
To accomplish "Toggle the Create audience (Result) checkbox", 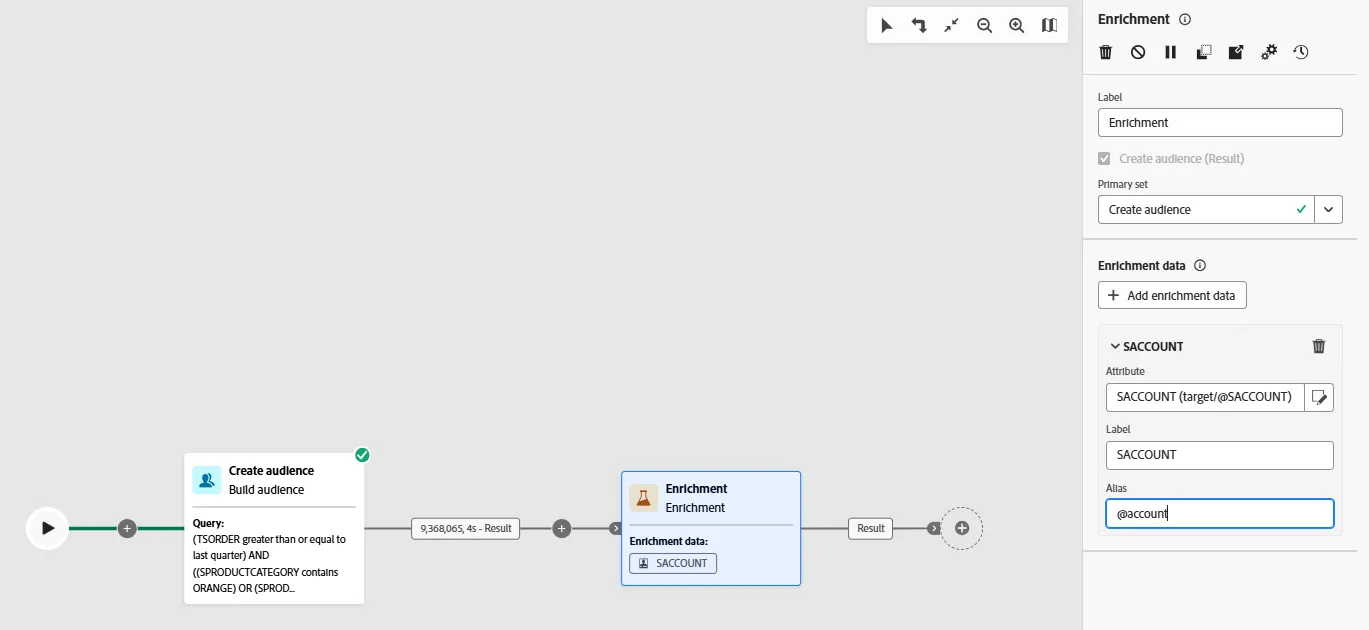I will pyautogui.click(x=1104, y=159).
